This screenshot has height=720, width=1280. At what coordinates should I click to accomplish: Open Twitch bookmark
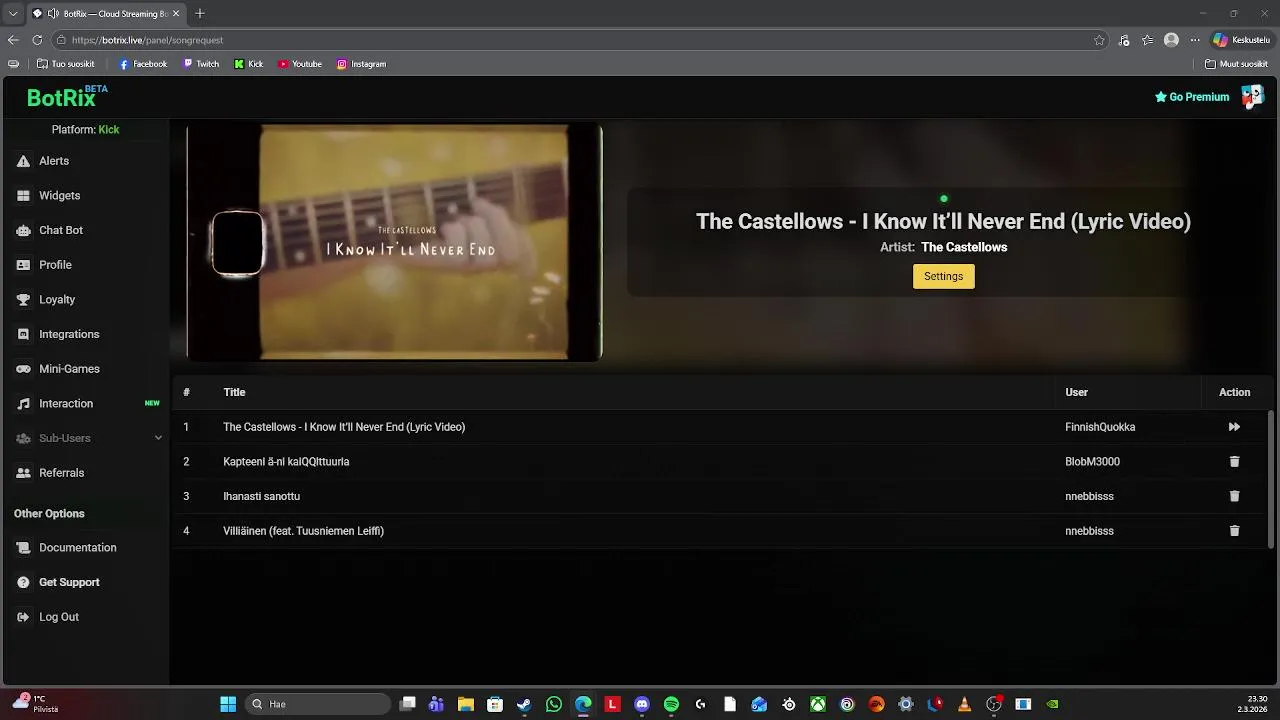(x=201, y=64)
